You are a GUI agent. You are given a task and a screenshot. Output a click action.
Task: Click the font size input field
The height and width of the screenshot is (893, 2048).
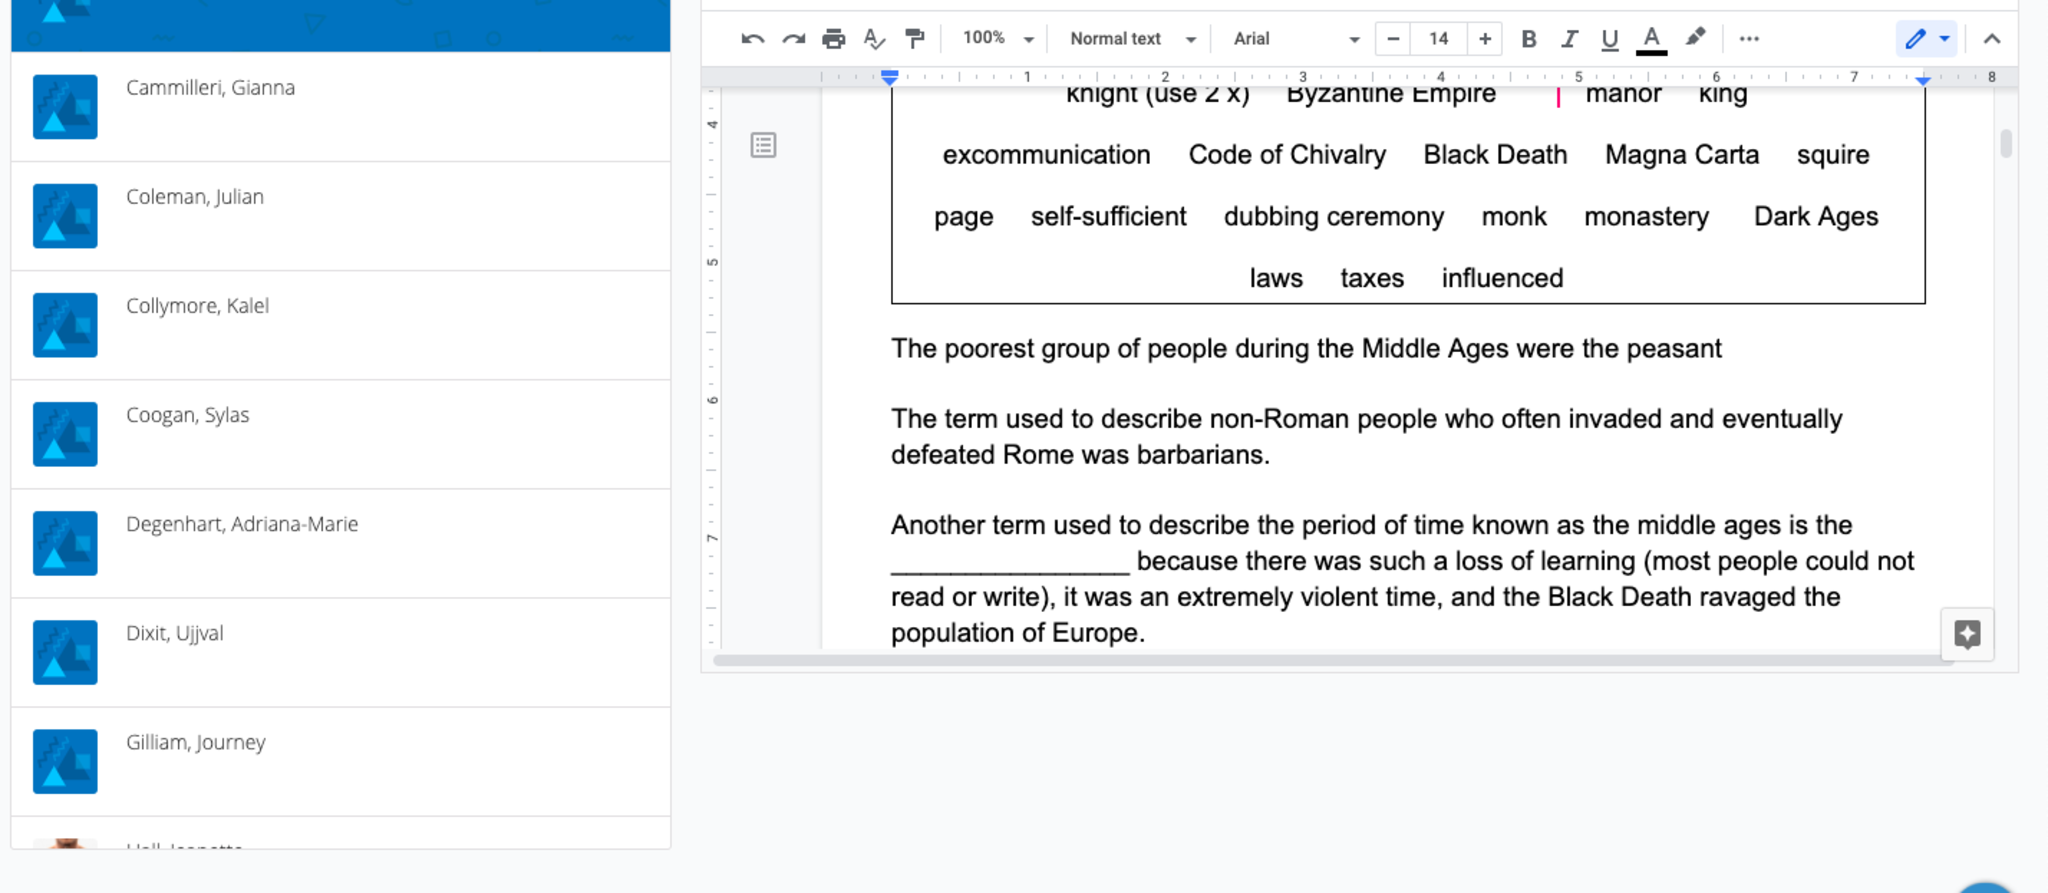(x=1438, y=39)
